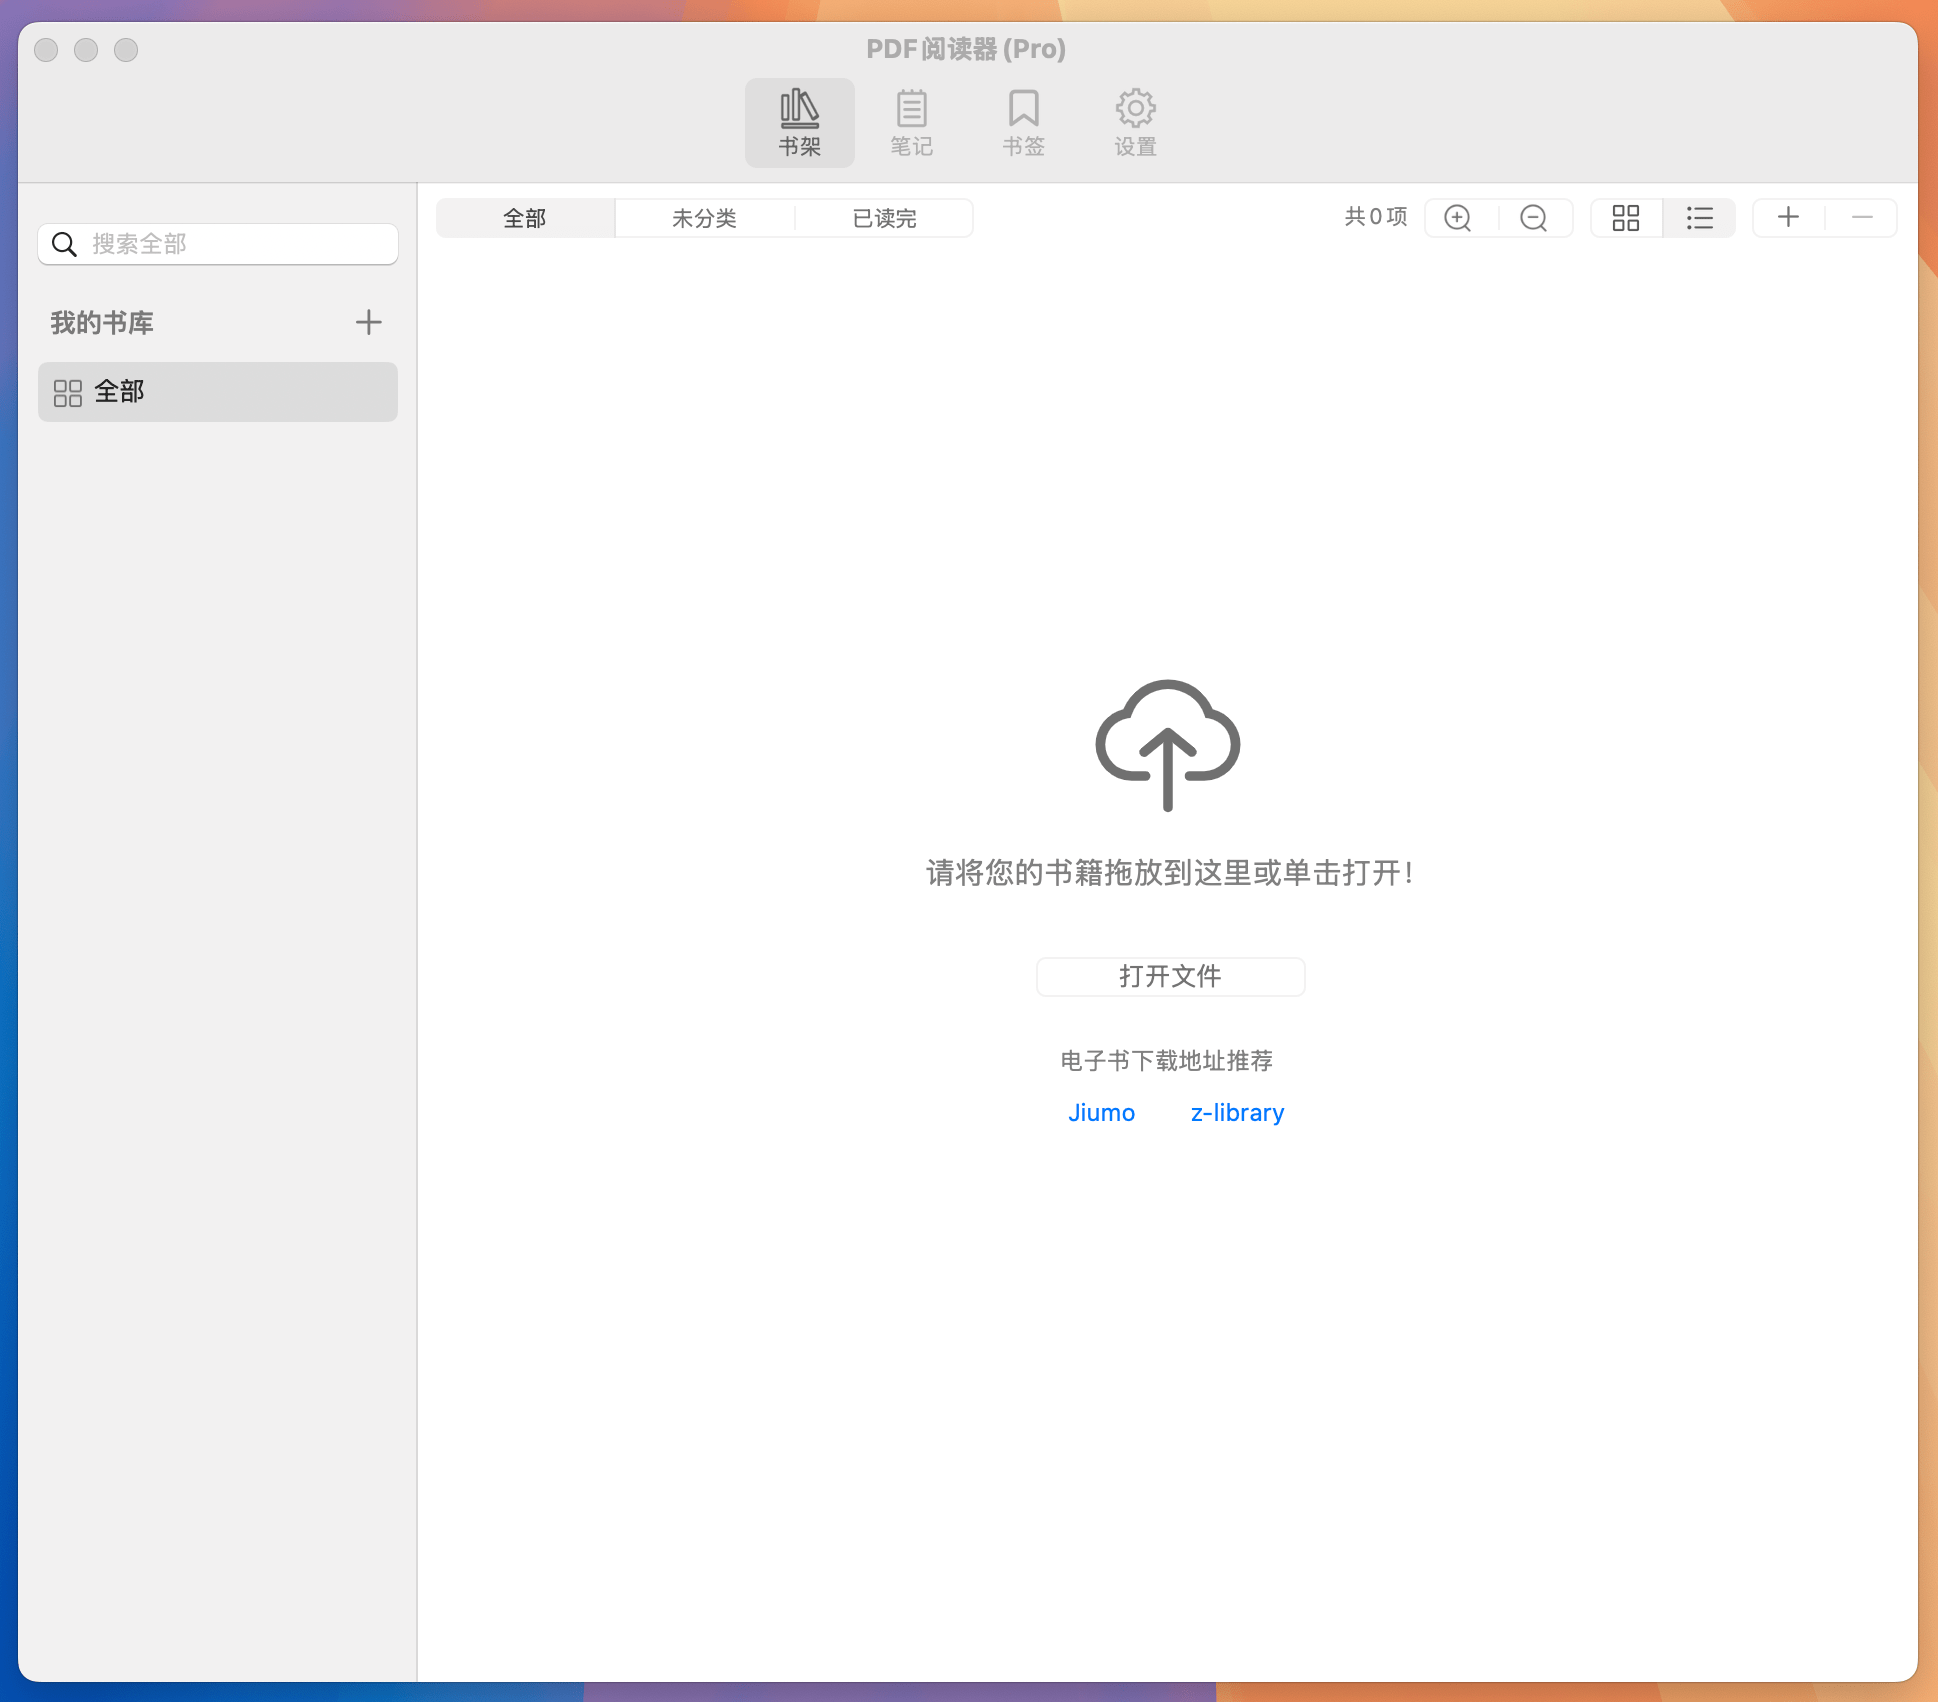Switch to grid view mode
Image resolution: width=1938 pixels, height=1702 pixels.
click(x=1625, y=217)
